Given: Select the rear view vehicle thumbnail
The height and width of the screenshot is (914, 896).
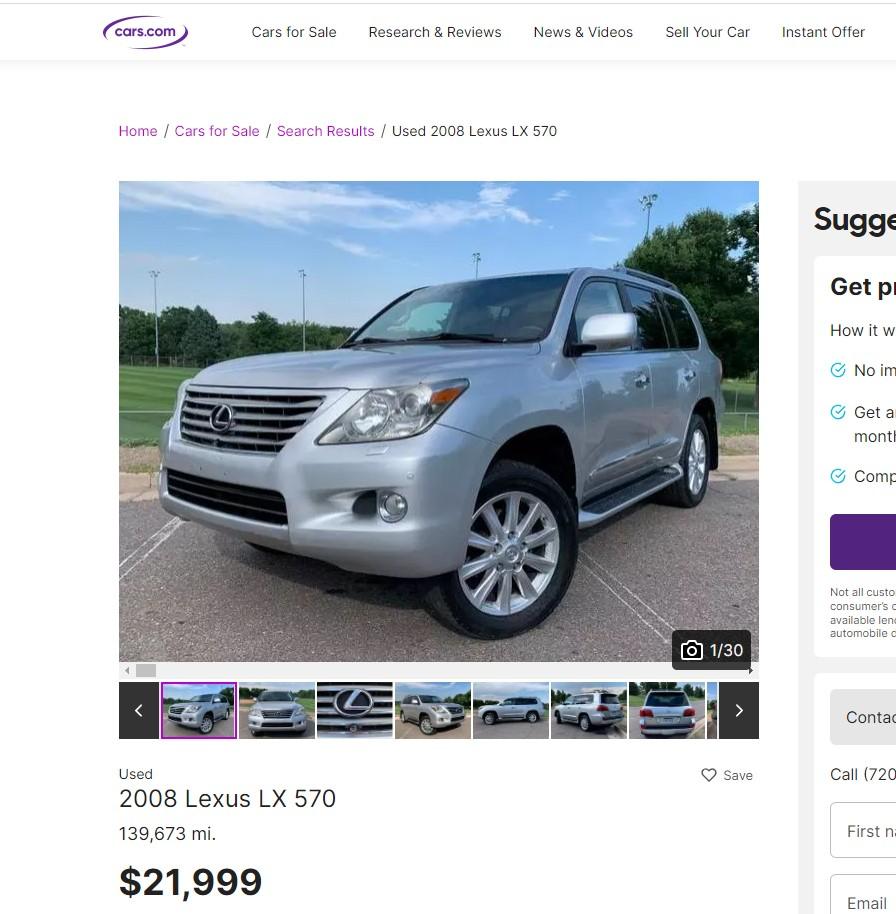Looking at the screenshot, I should click(667, 711).
